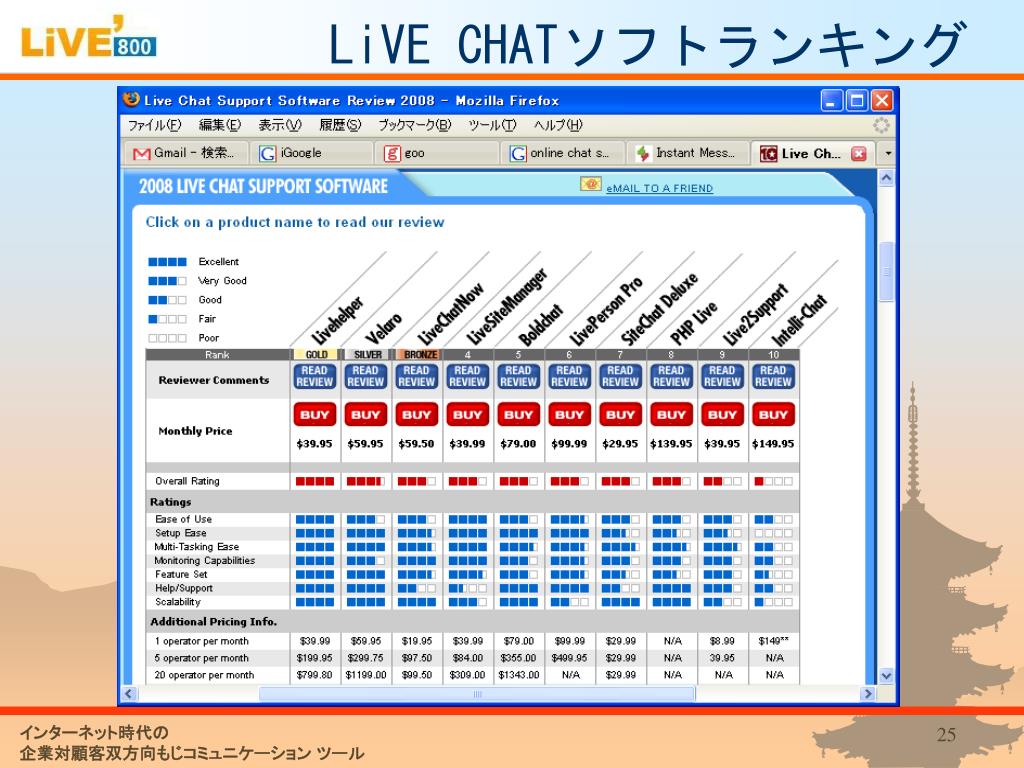1024x768 pixels.
Task: Click the email envelope icon
Action: [x=590, y=185]
